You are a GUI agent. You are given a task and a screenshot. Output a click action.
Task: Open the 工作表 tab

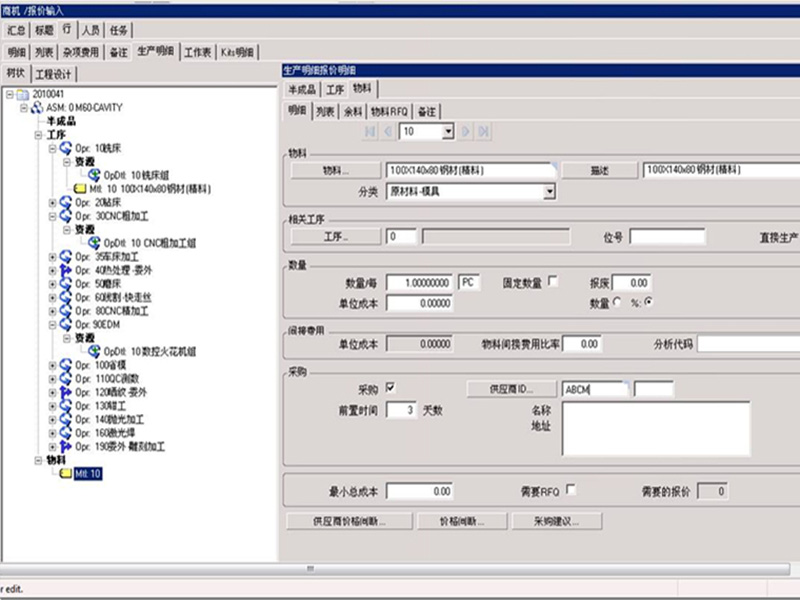pyautogui.click(x=198, y=52)
